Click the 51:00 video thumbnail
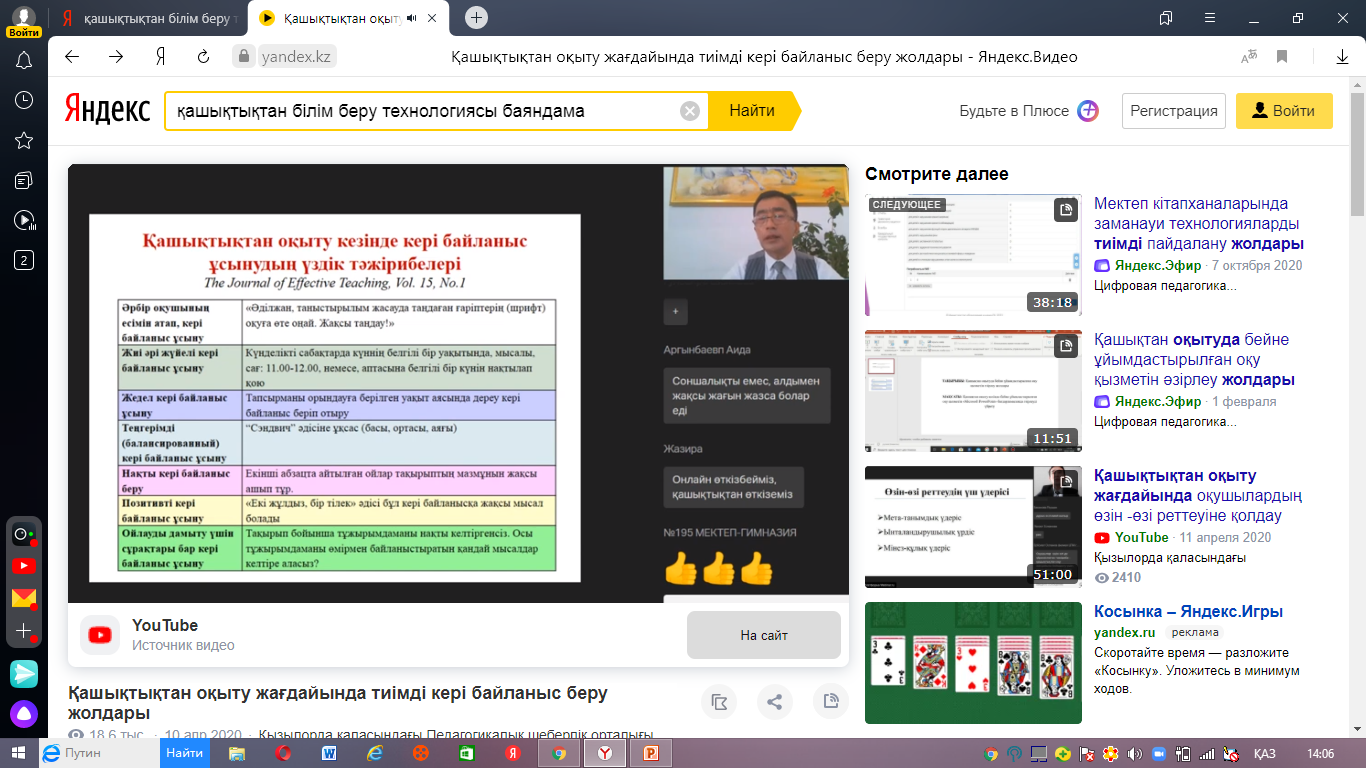This screenshot has height=768, width=1366. pyautogui.click(x=972, y=527)
